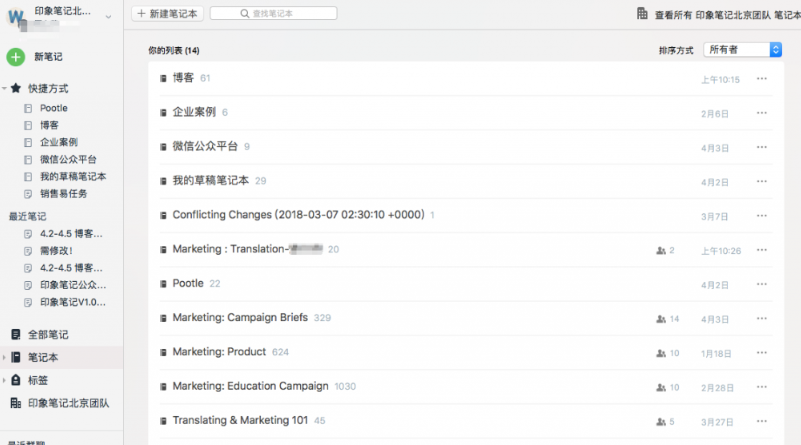801x445 pixels.
Task: Open 微信公众平台 shortcut in the sidebar
Action: pos(68,159)
